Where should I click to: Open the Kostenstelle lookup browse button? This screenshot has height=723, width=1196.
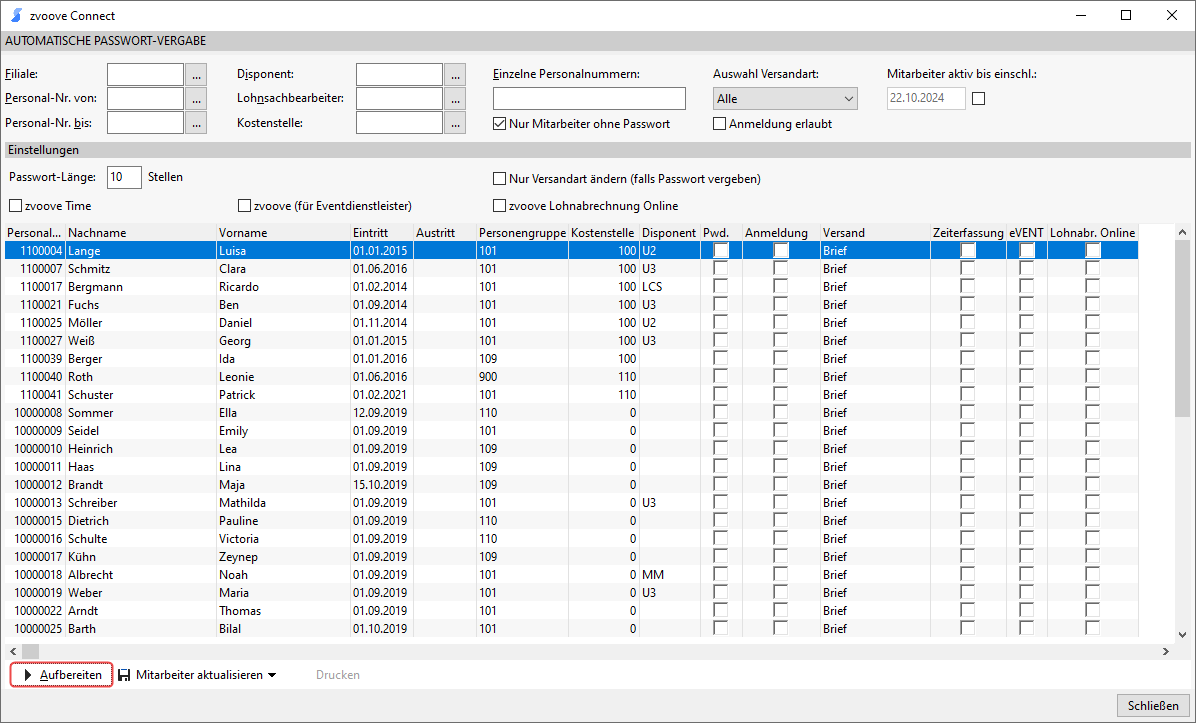click(455, 123)
